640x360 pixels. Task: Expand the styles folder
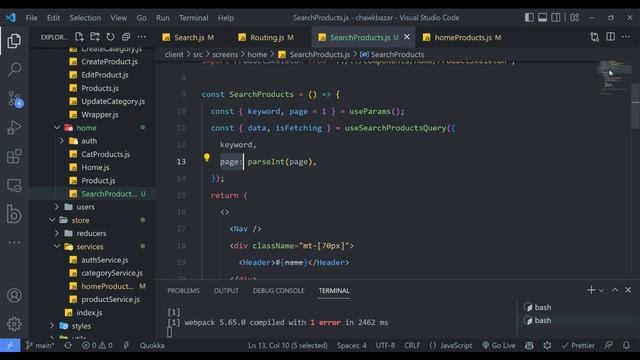[52, 326]
